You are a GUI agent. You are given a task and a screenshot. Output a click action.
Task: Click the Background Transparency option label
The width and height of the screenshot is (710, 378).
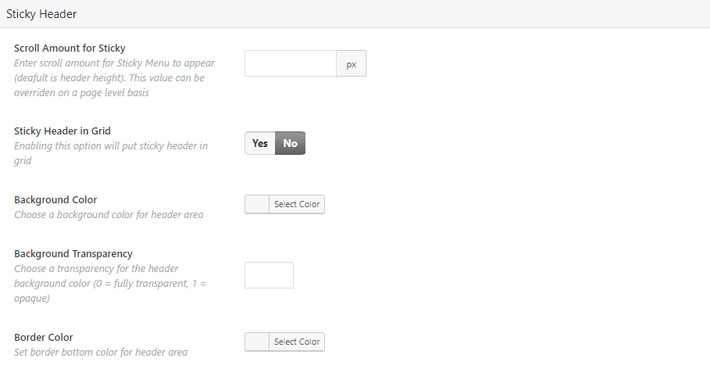pos(73,254)
